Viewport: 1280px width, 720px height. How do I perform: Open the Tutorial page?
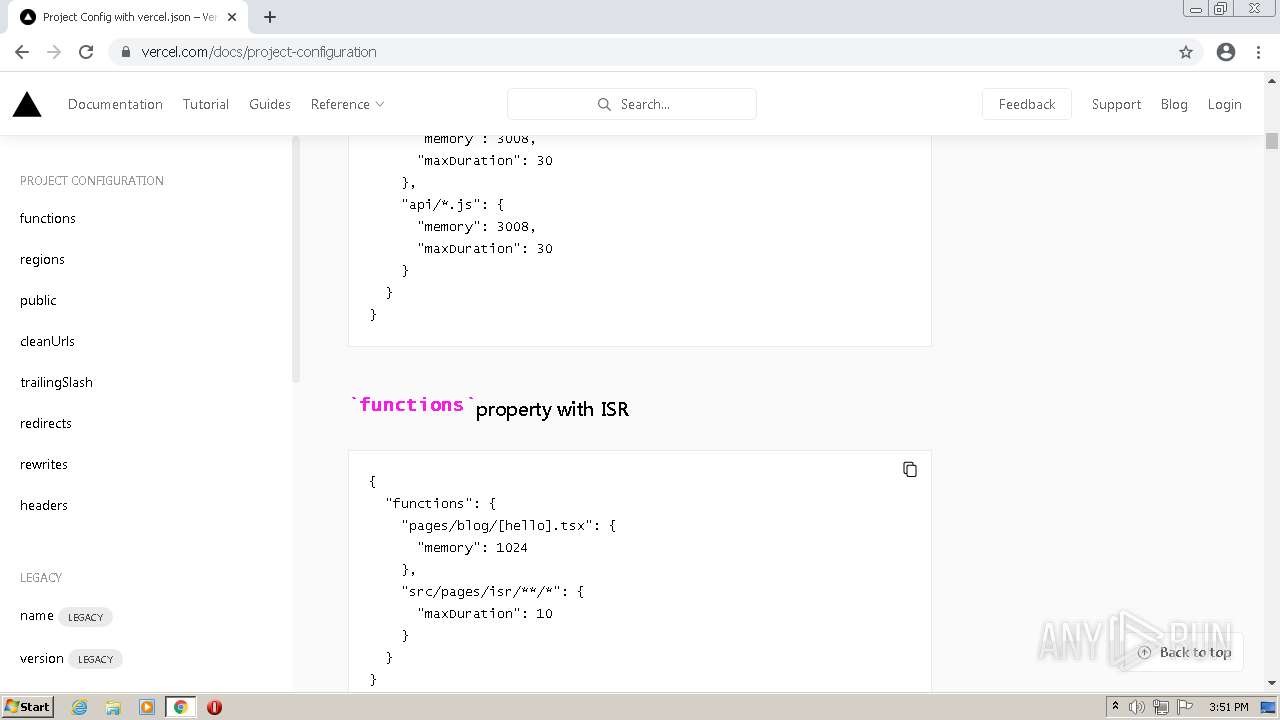206,104
